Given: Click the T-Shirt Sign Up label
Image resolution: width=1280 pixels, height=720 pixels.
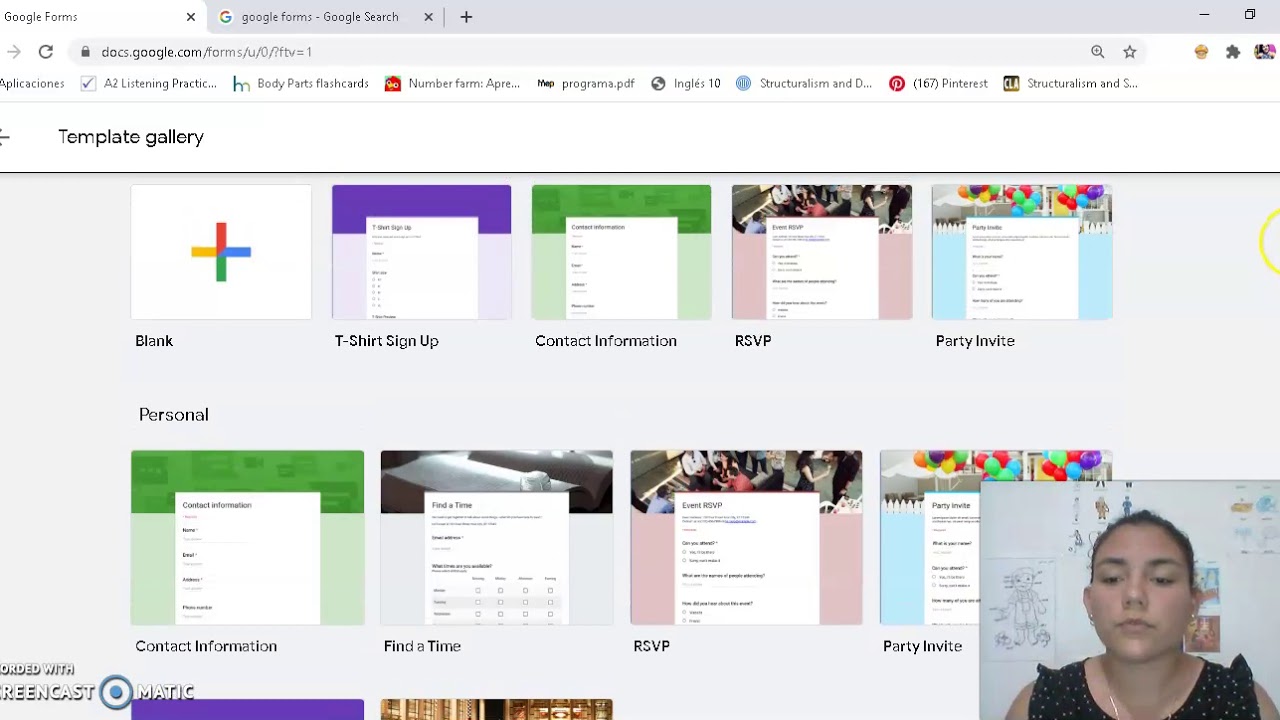Looking at the screenshot, I should (387, 341).
